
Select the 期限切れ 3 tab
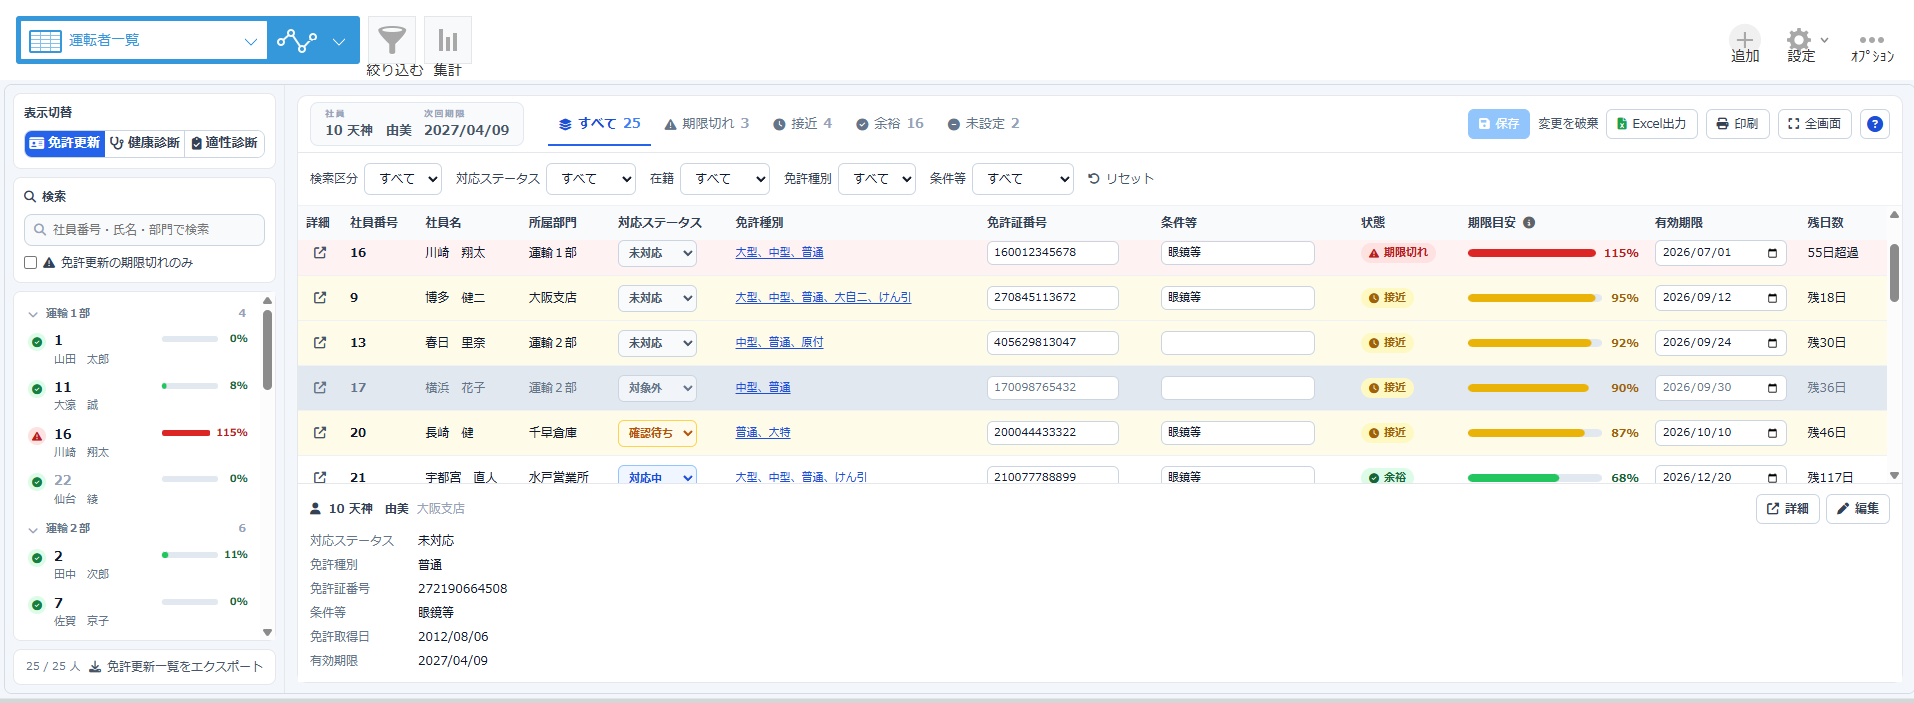click(x=706, y=124)
